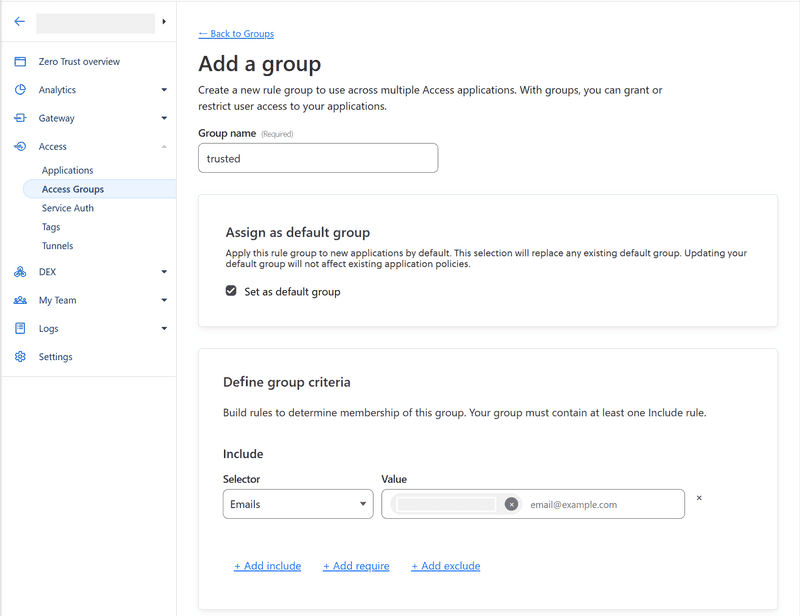Click the Gateway sidebar icon
This screenshot has height=616, width=800.
pos(20,118)
